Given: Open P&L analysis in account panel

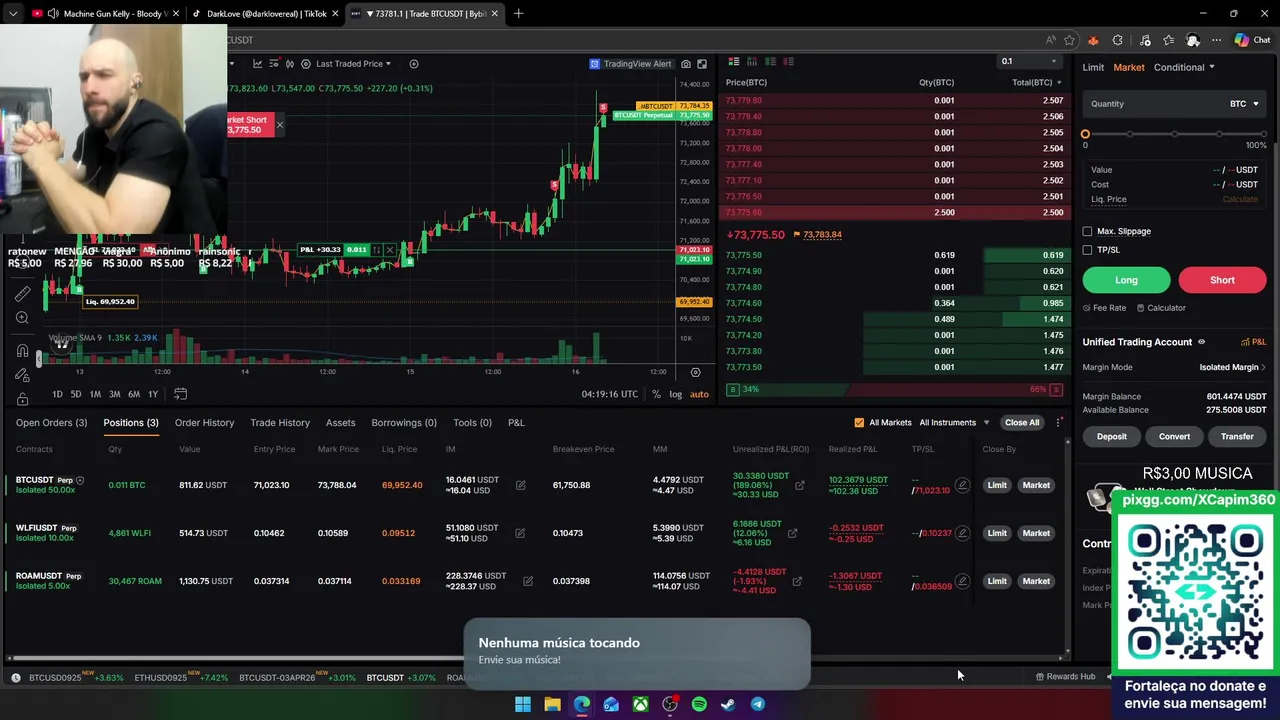Looking at the screenshot, I should coord(1253,342).
